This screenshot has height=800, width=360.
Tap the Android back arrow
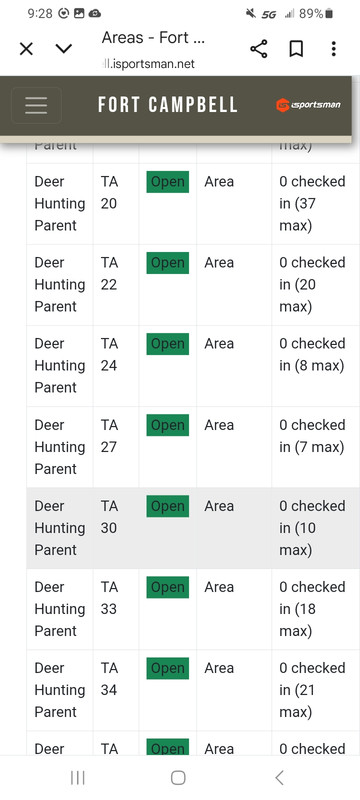[x=279, y=778]
